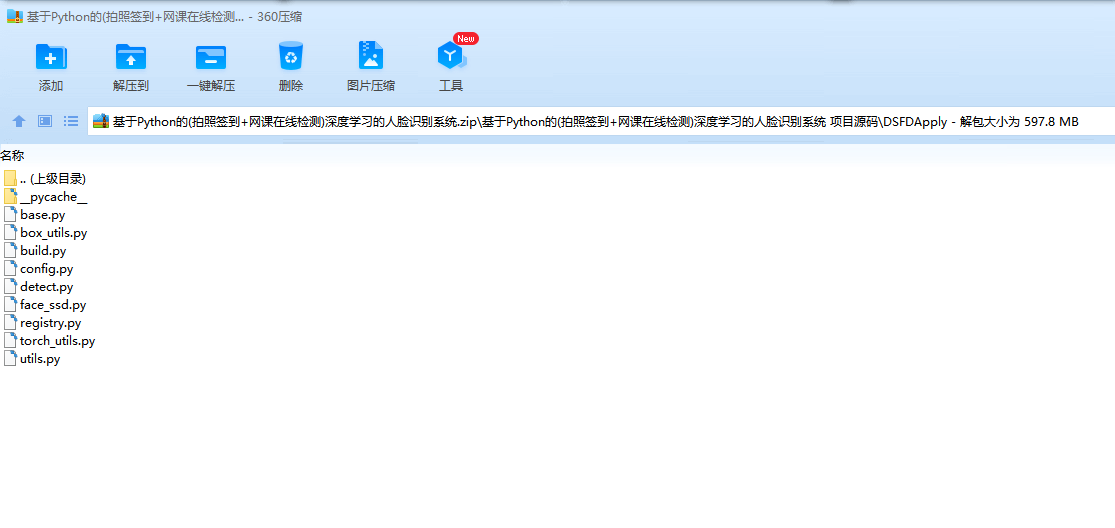1115x528 pixels.
Task: Select the face_ssd.py file
Action: (45, 305)
